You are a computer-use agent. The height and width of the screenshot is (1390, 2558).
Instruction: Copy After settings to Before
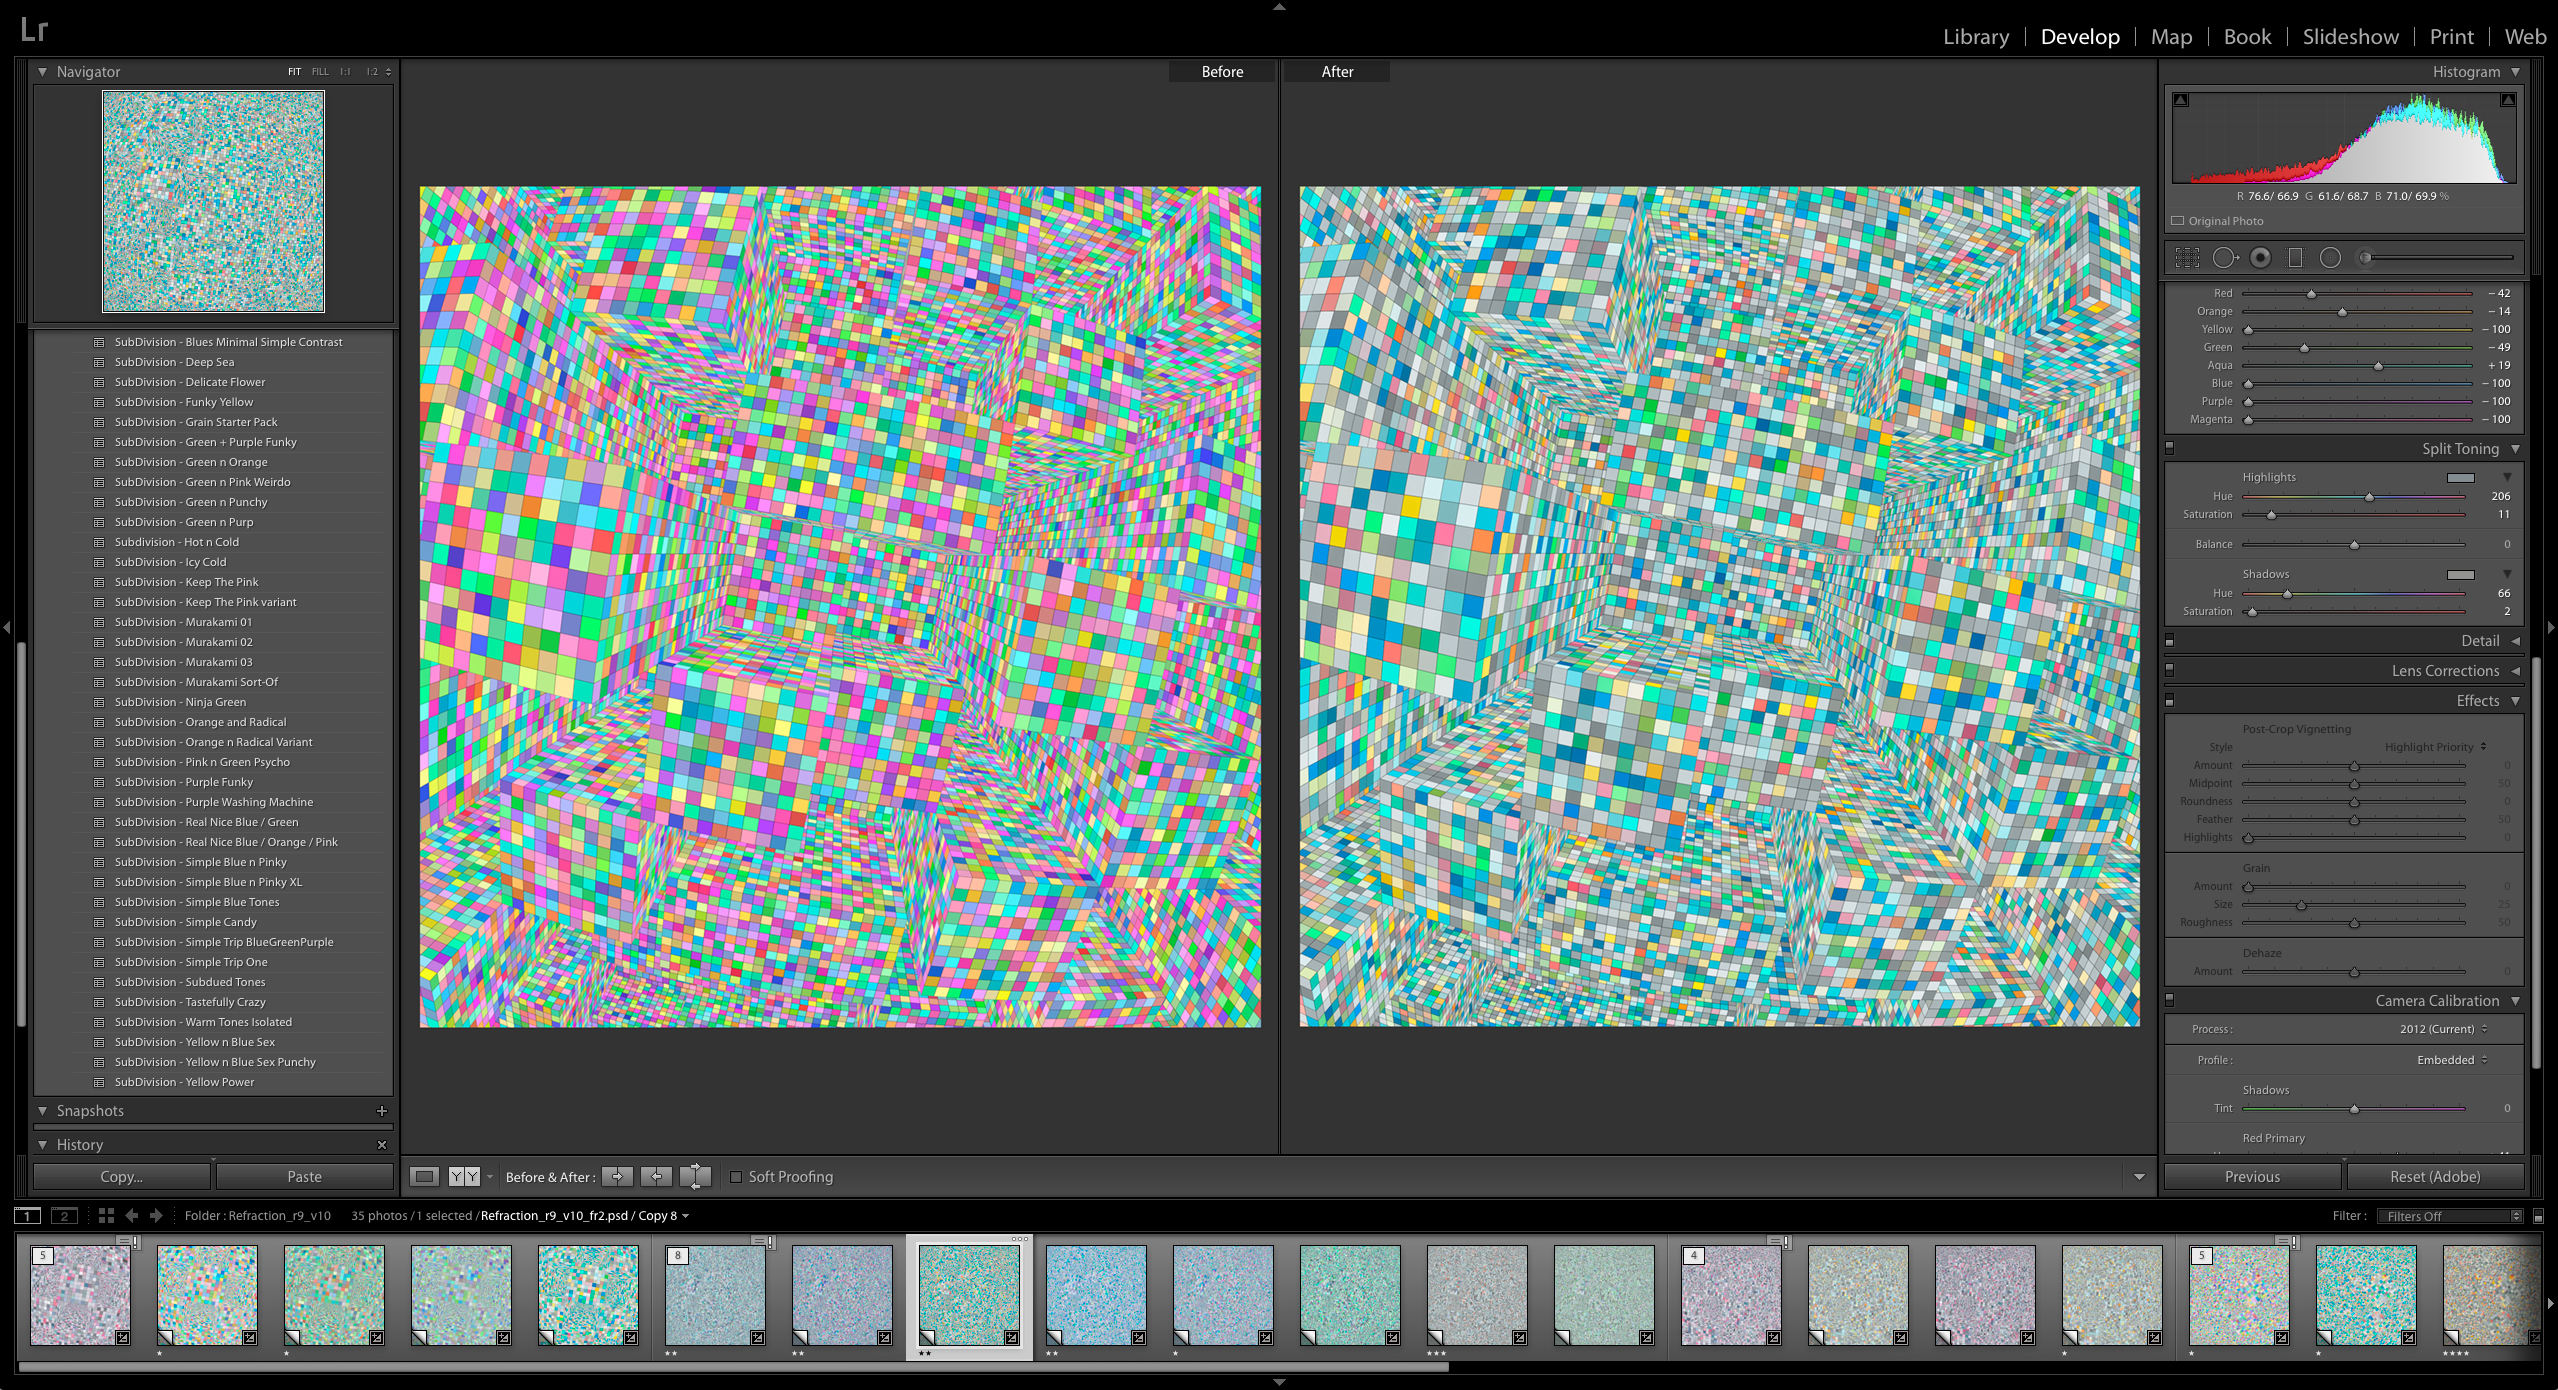pos(656,1177)
